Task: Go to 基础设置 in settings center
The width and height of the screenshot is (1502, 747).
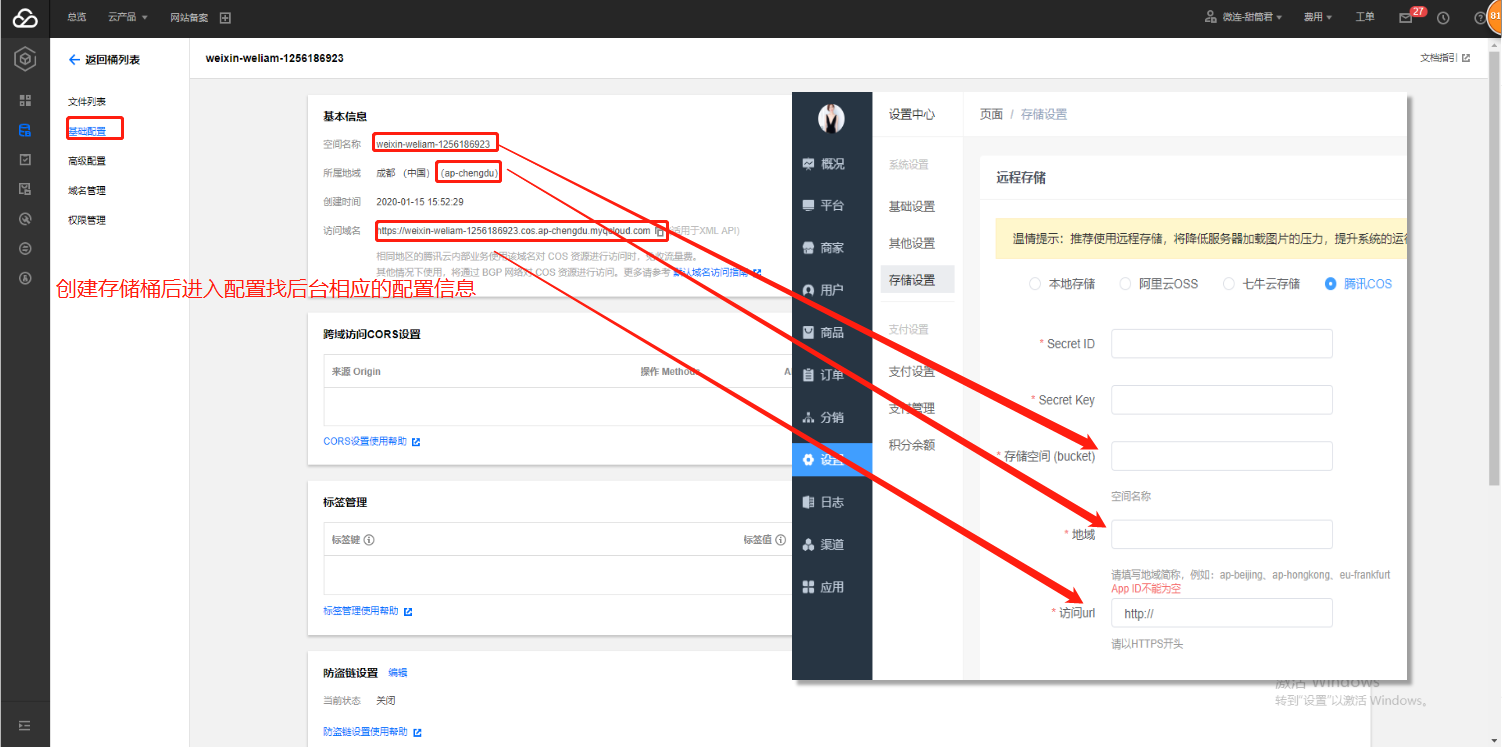Action: click(912, 207)
